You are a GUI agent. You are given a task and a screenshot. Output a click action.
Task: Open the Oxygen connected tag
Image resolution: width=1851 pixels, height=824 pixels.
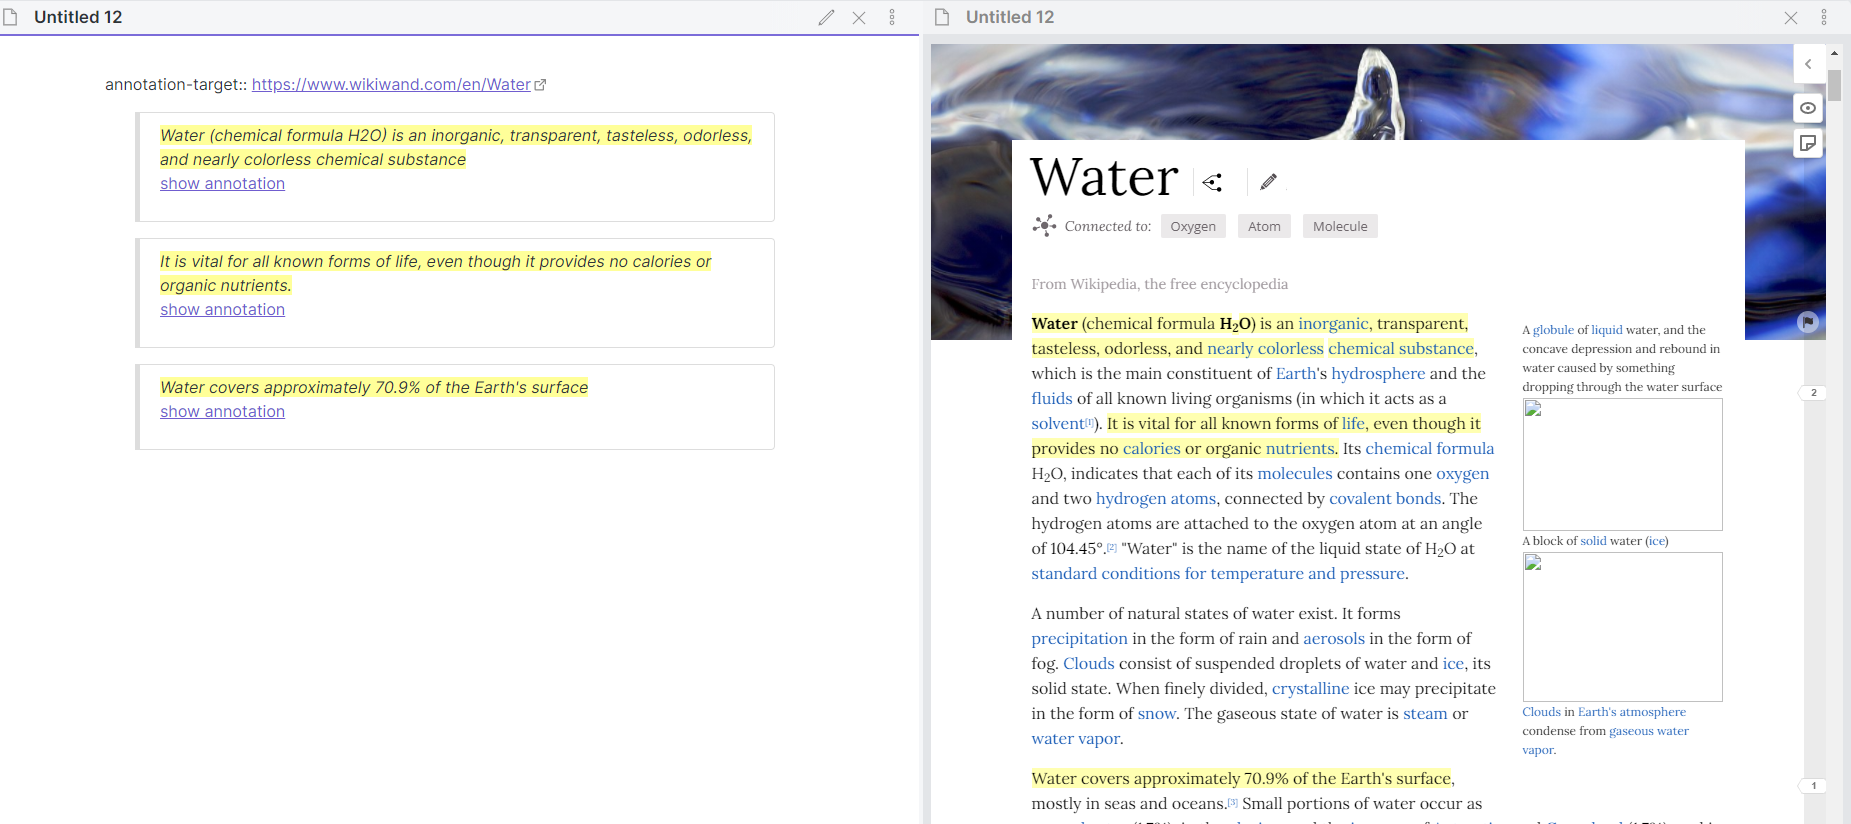1193,226
